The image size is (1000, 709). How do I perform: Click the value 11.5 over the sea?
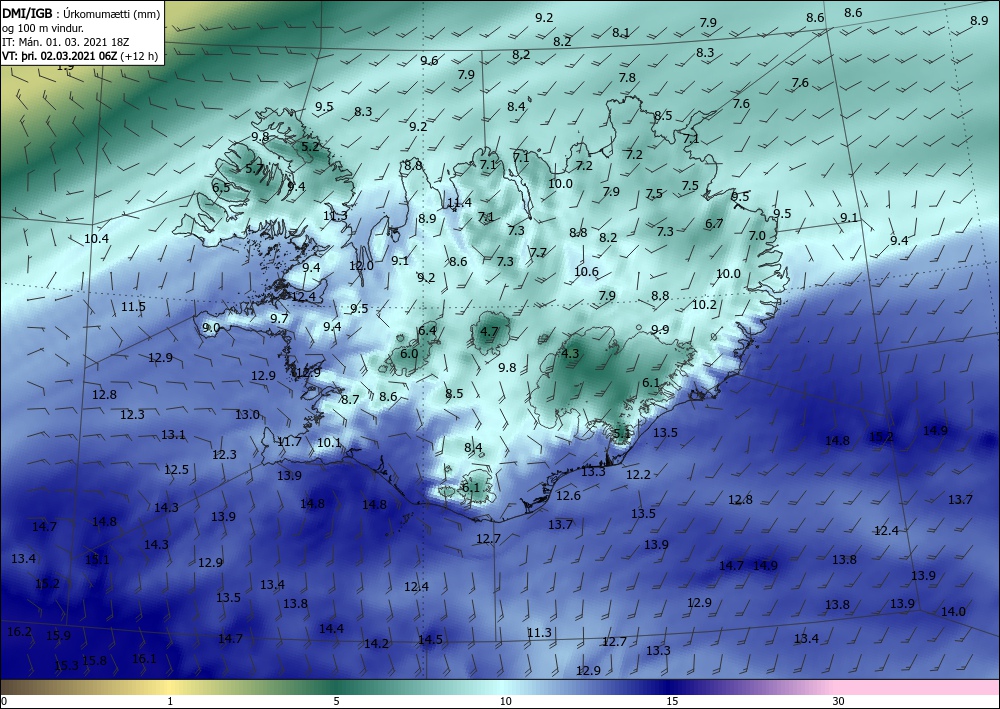click(x=133, y=307)
